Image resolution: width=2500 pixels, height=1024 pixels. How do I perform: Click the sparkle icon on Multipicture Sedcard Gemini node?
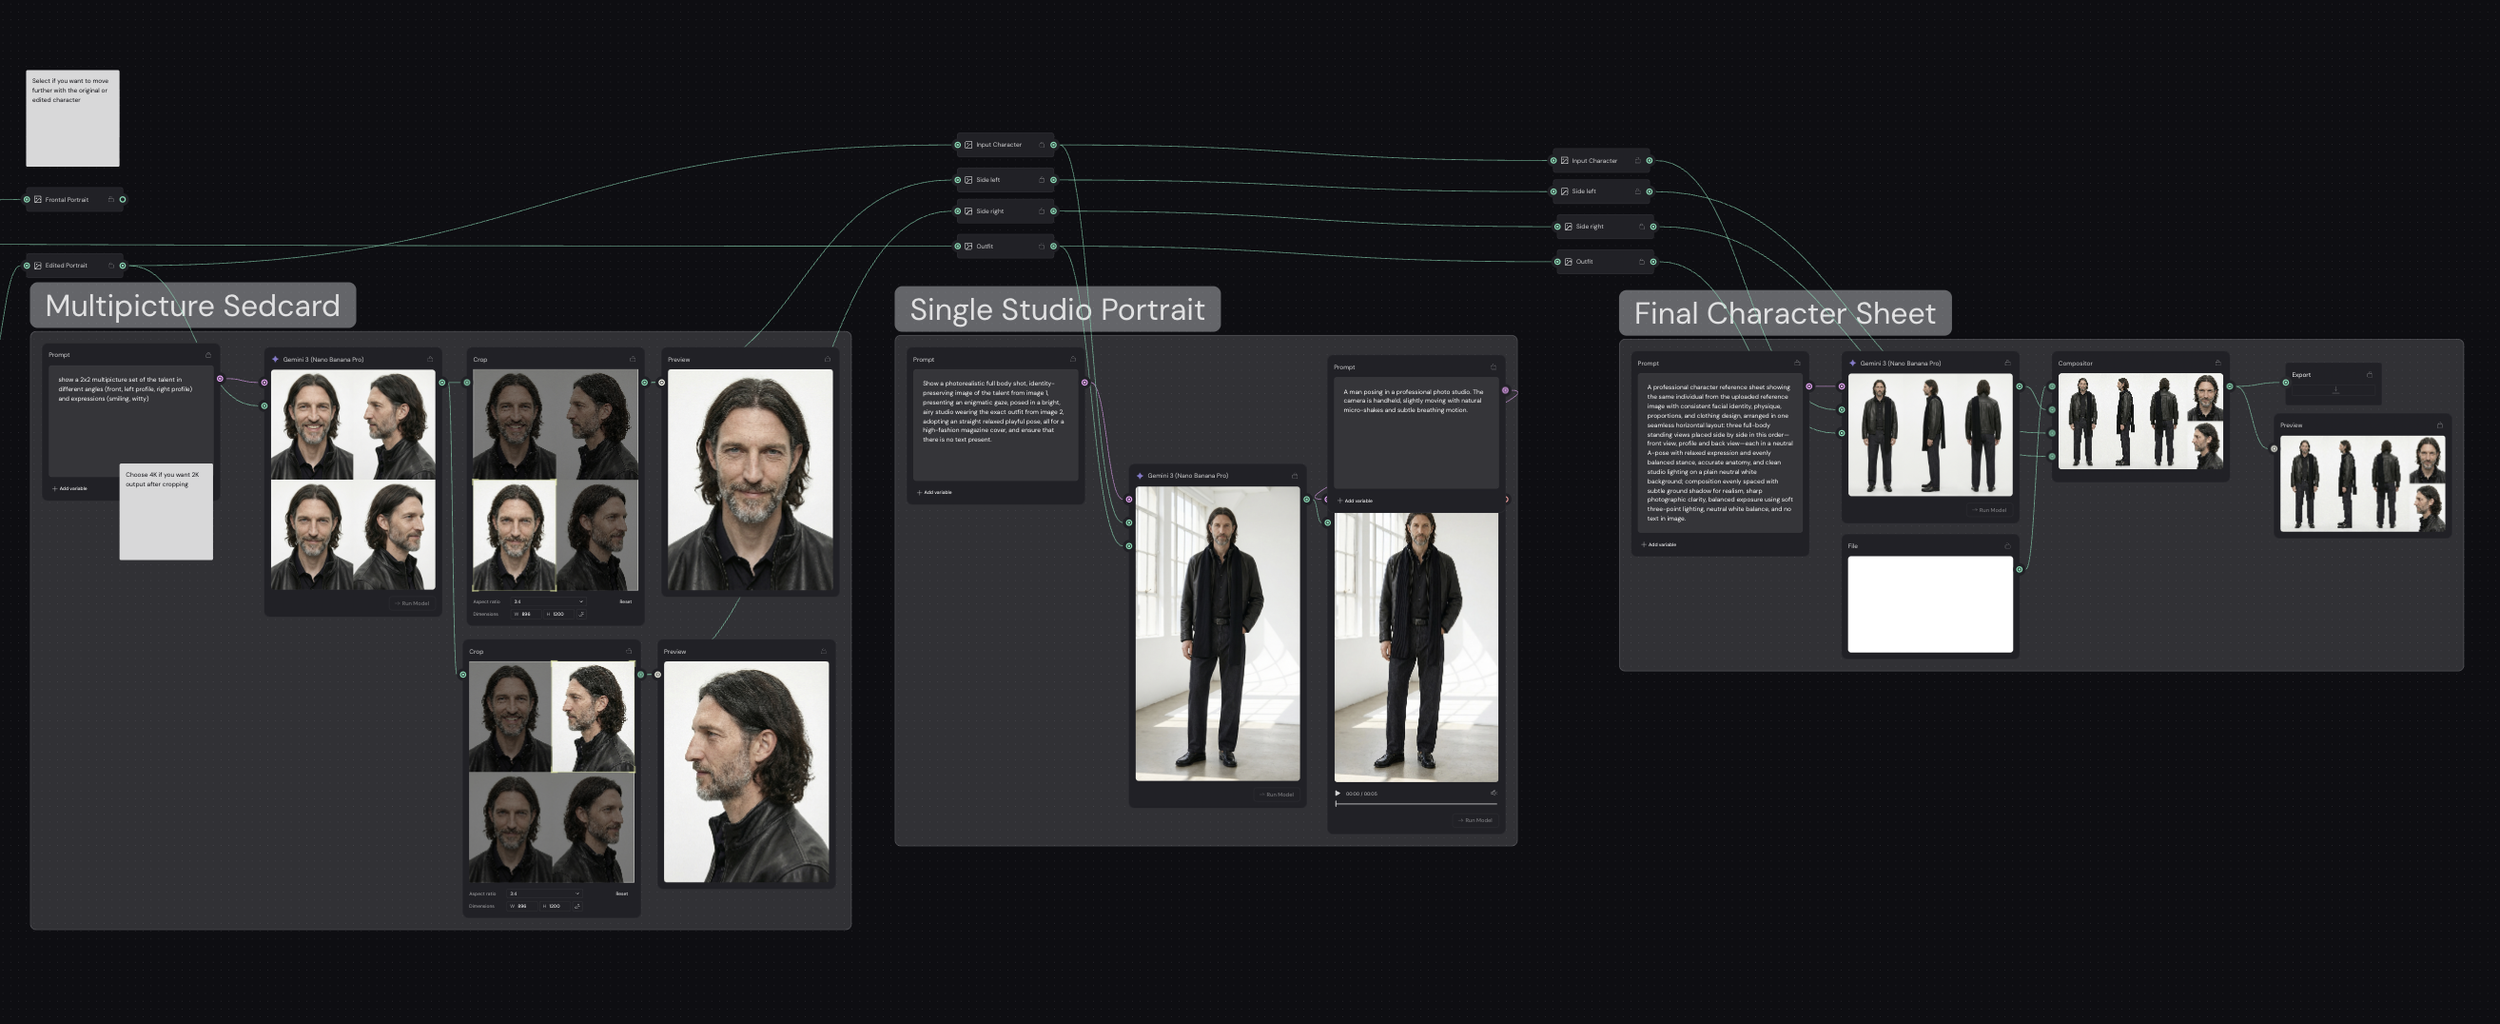[x=276, y=360]
